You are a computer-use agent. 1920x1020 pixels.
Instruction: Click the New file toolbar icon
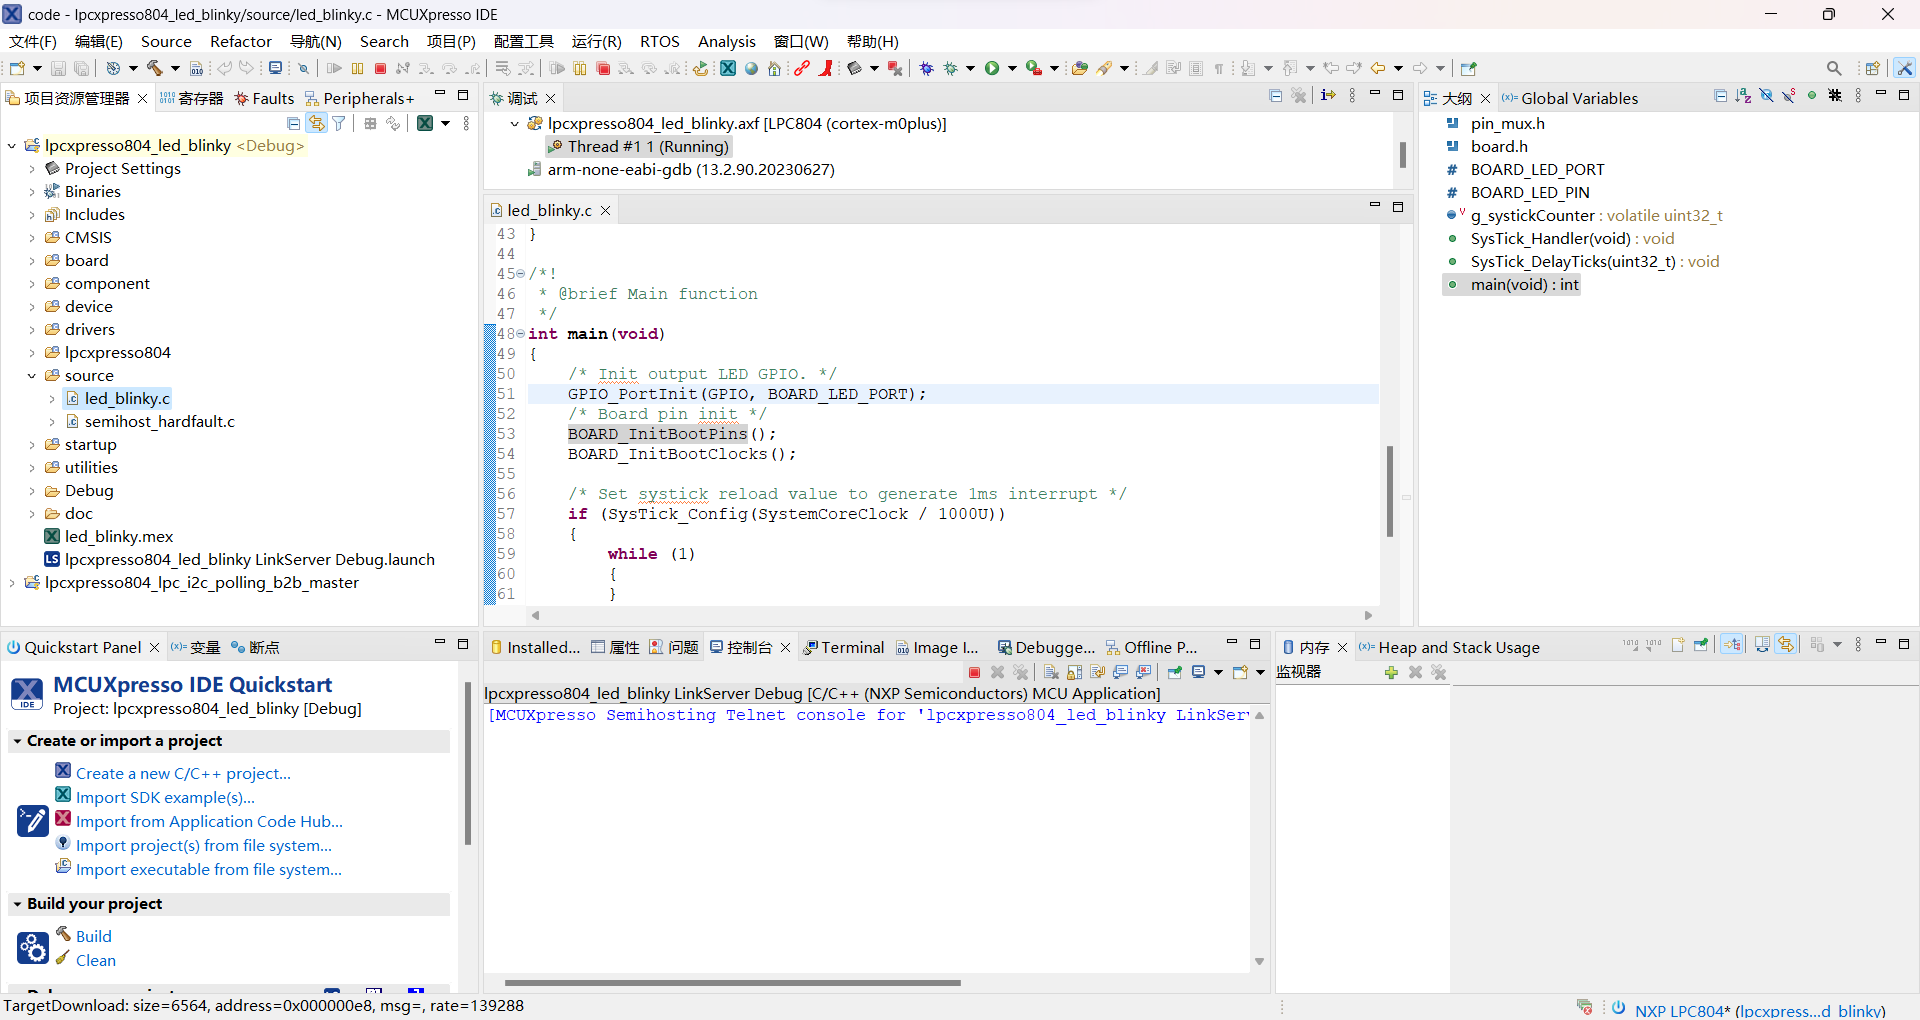17,68
